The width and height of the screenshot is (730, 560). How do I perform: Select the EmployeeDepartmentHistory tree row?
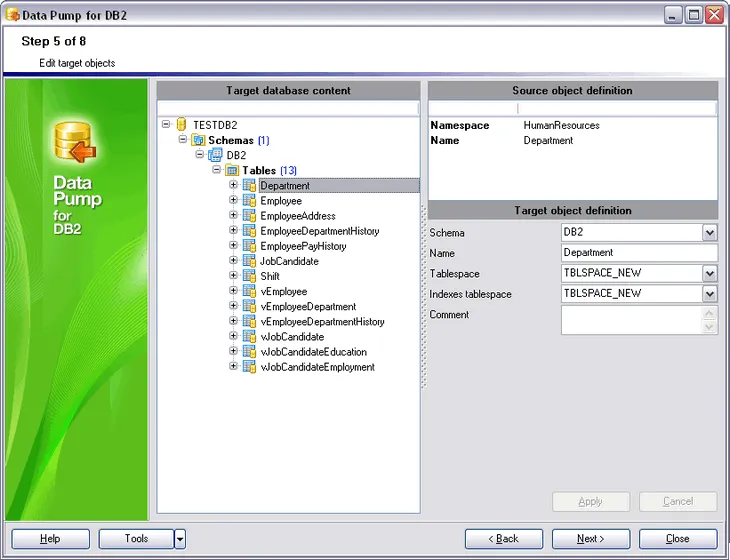(x=320, y=231)
